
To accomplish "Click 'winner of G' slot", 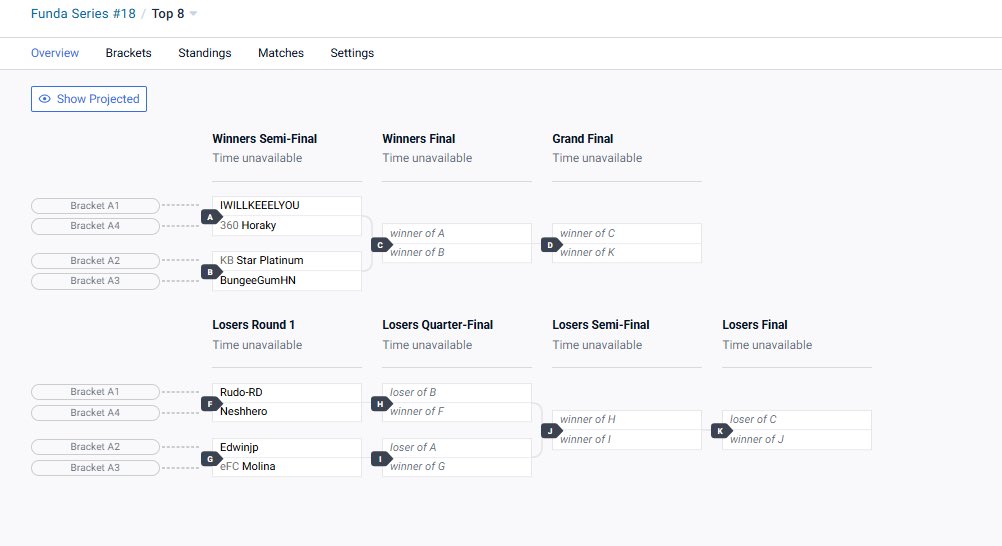I will (x=457, y=467).
